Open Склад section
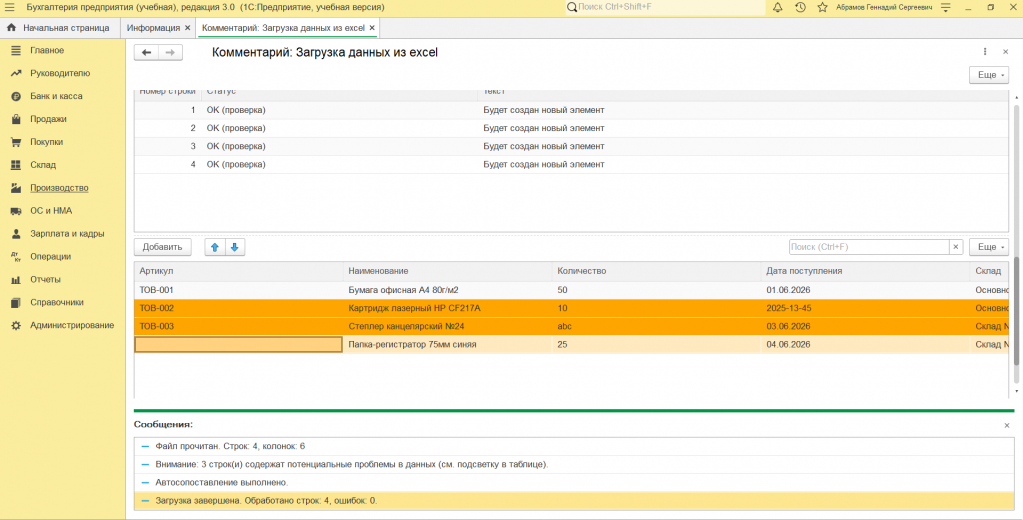The height and width of the screenshot is (520, 1023). tap(43, 164)
